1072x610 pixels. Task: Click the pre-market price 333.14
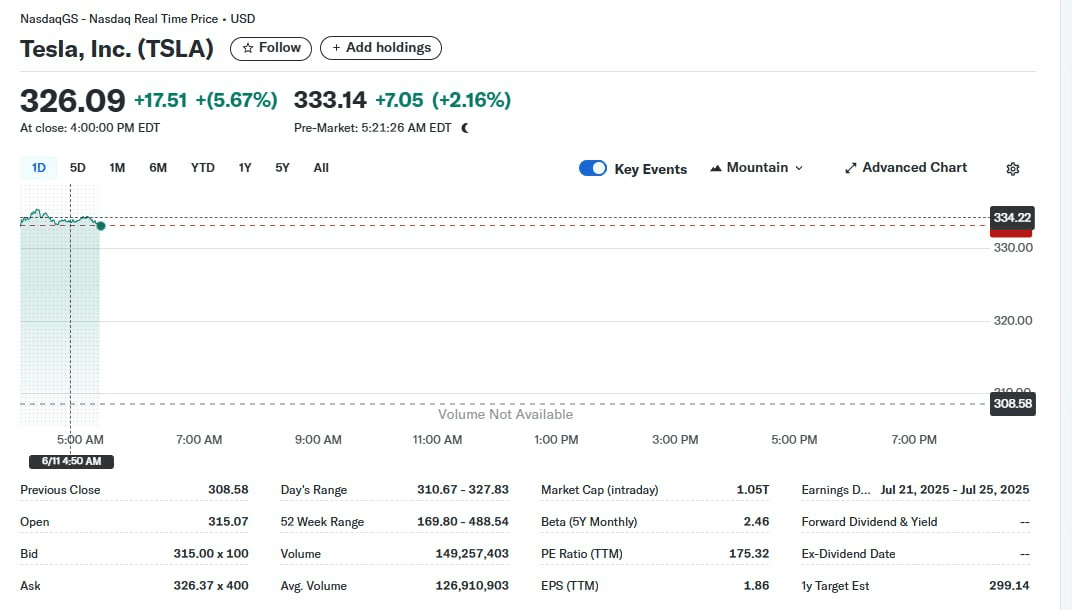coord(330,100)
